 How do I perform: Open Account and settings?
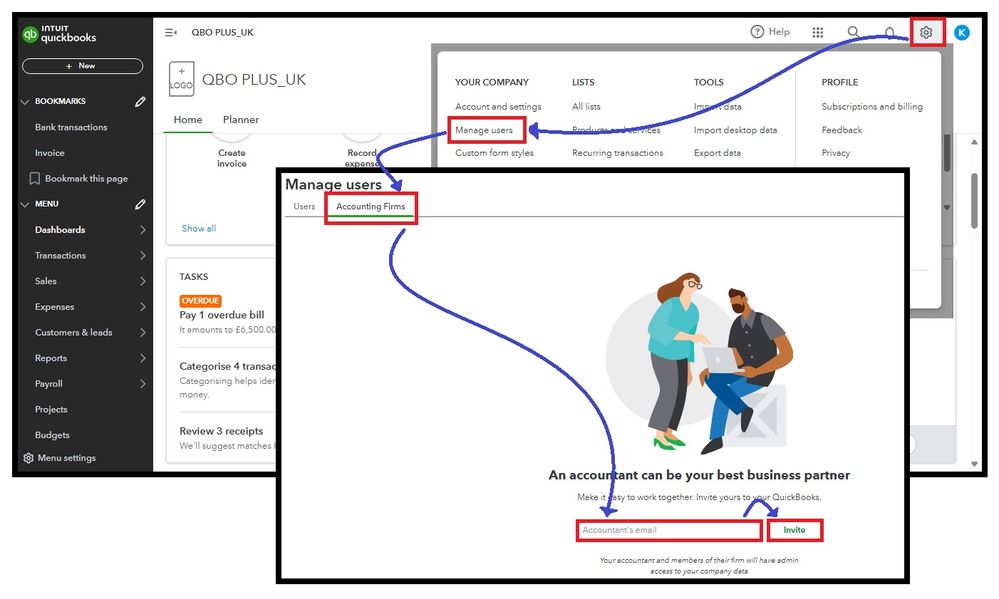(x=498, y=106)
